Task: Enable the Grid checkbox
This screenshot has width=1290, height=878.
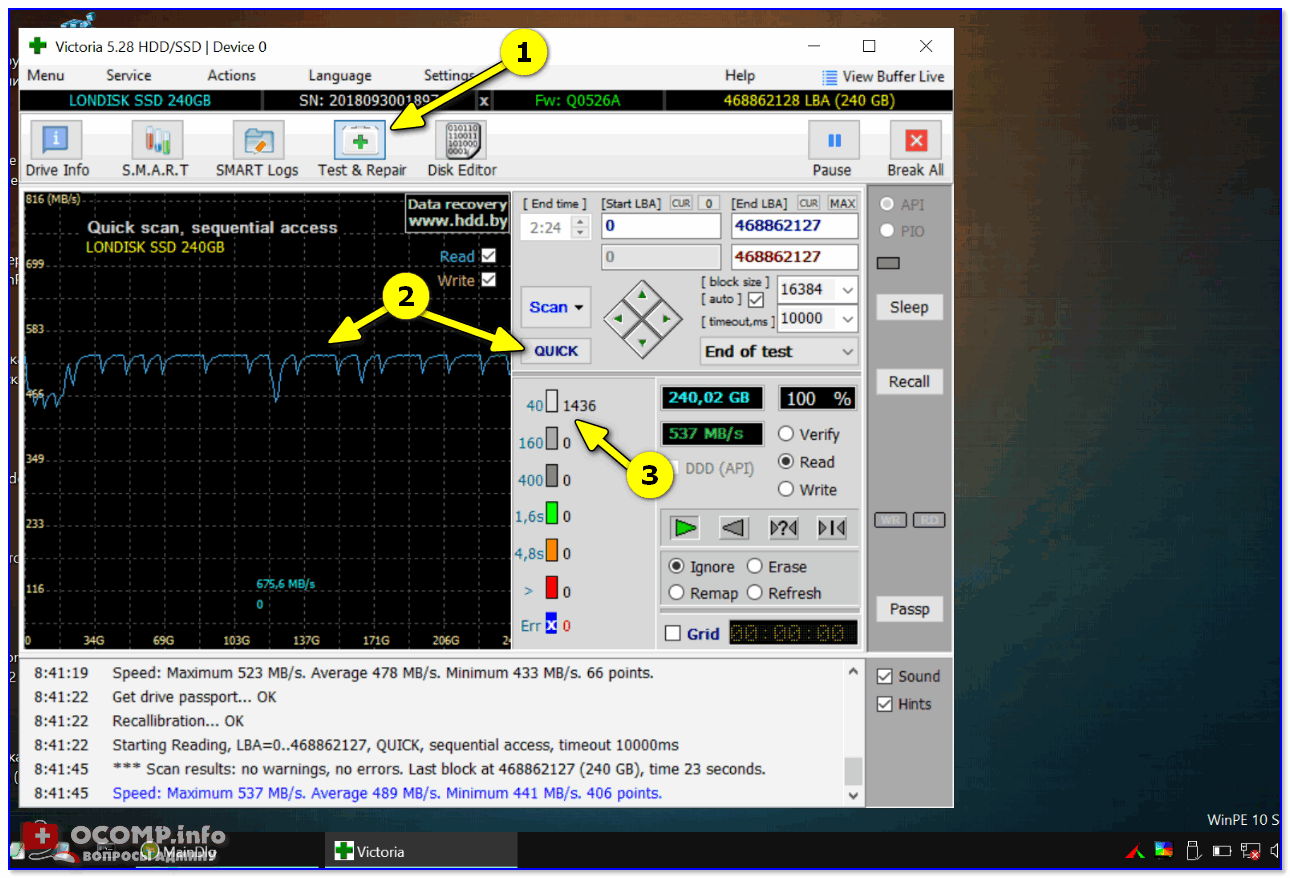Action: click(673, 633)
